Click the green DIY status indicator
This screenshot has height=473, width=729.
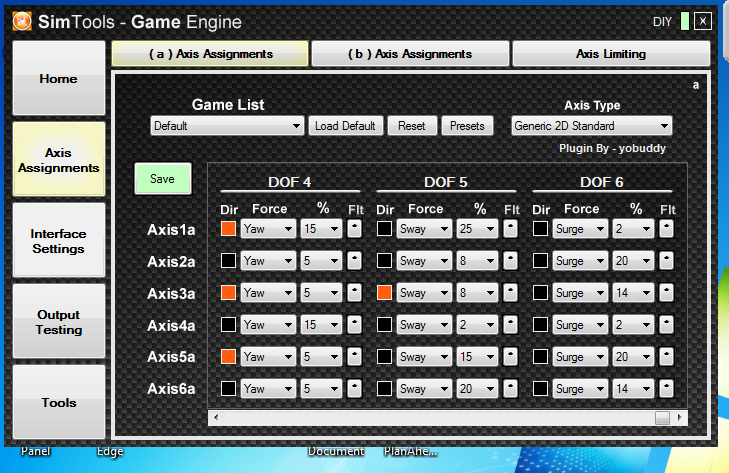coord(684,21)
